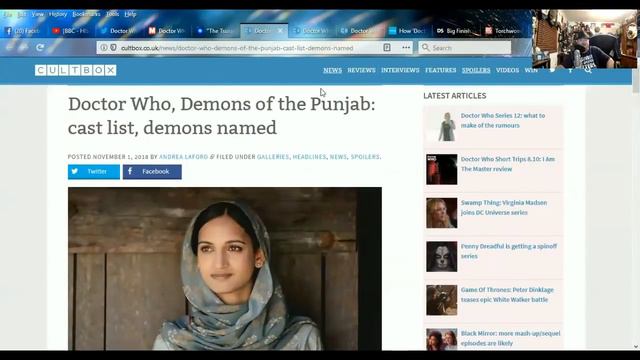The width and height of the screenshot is (640, 360).
Task: Open site information icon in address bar
Action: pos(104,48)
